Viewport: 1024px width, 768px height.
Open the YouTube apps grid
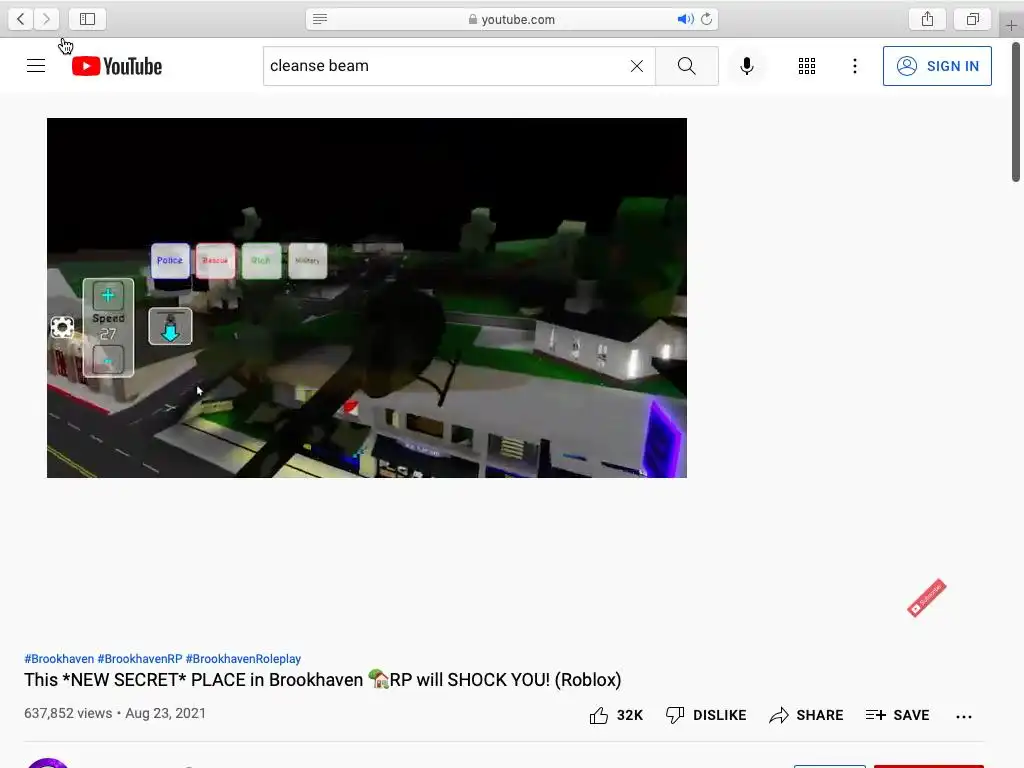click(x=807, y=66)
